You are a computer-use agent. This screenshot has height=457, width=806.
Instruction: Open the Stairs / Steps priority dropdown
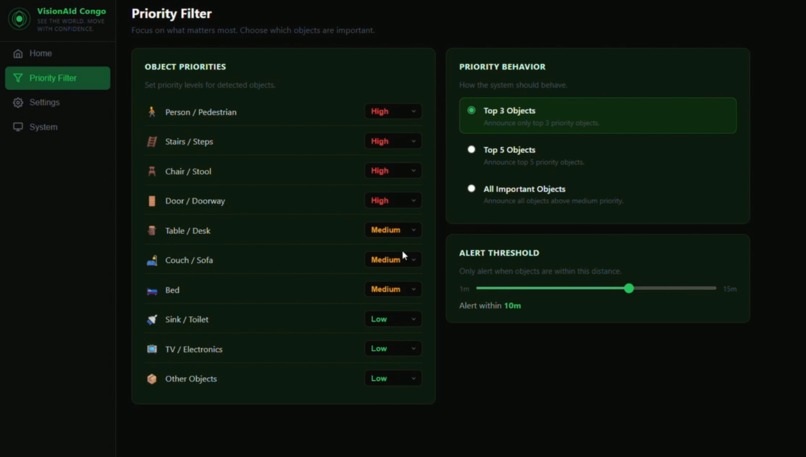[x=393, y=141]
